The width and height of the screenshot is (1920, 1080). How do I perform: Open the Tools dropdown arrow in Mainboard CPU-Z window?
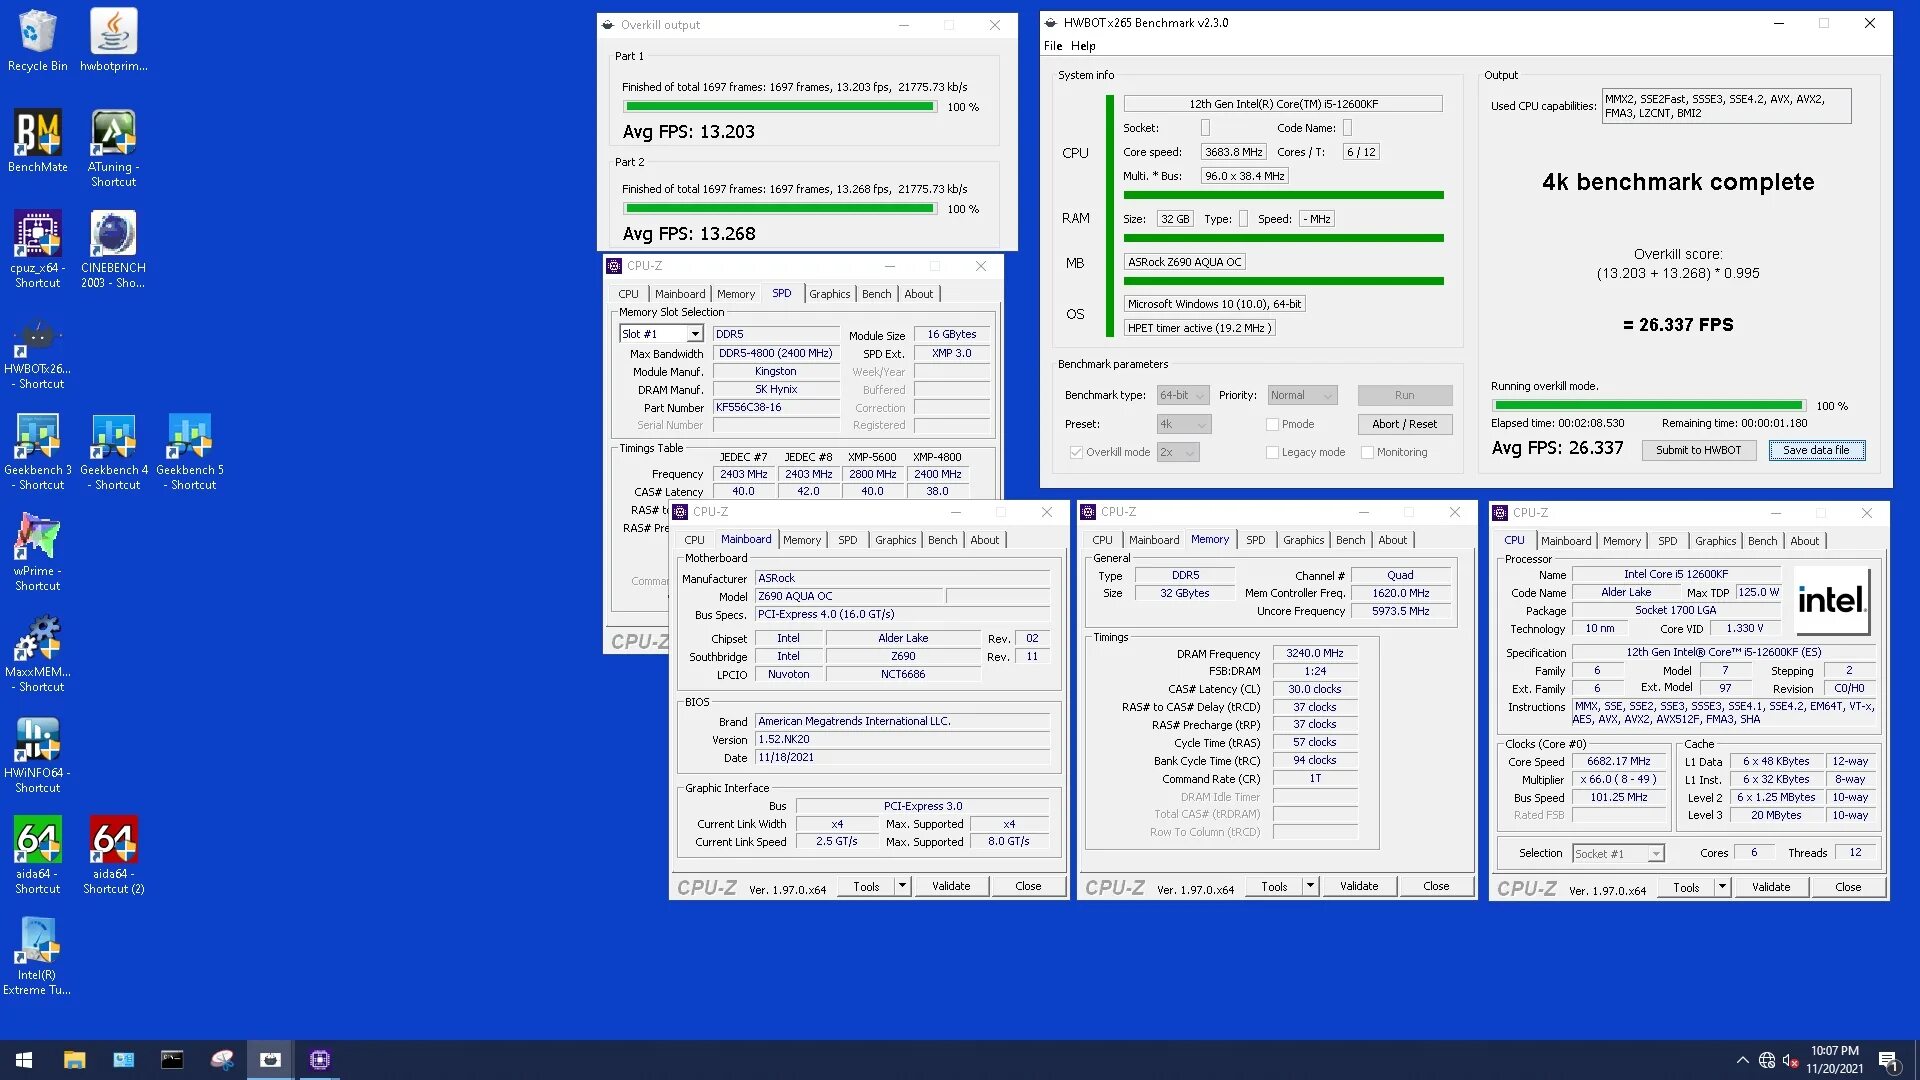[902, 886]
